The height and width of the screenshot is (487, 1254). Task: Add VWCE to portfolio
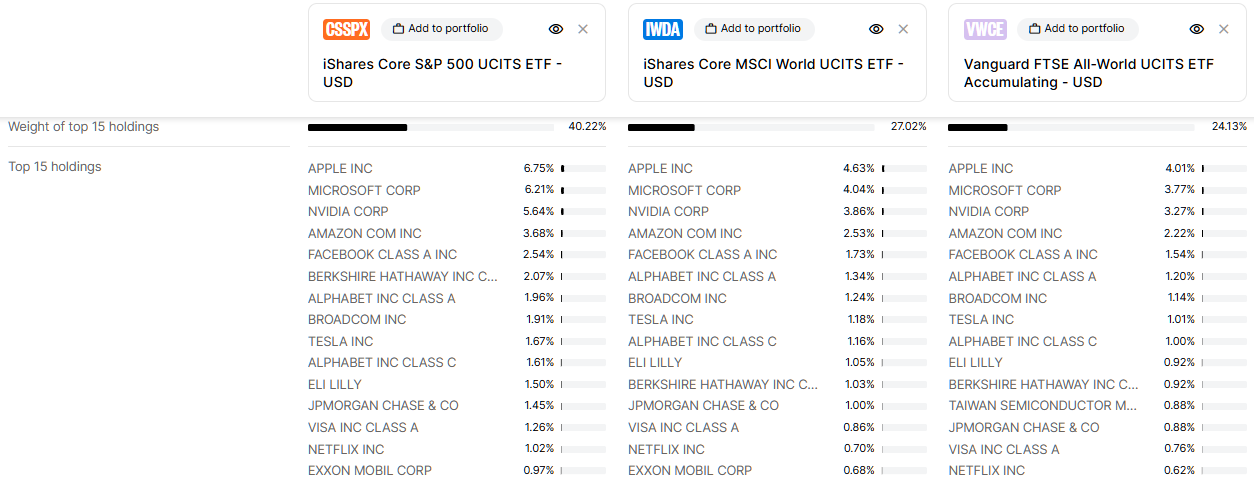pos(1076,29)
